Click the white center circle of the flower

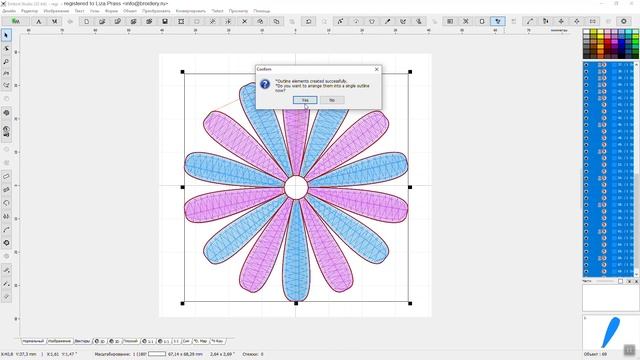click(x=296, y=187)
